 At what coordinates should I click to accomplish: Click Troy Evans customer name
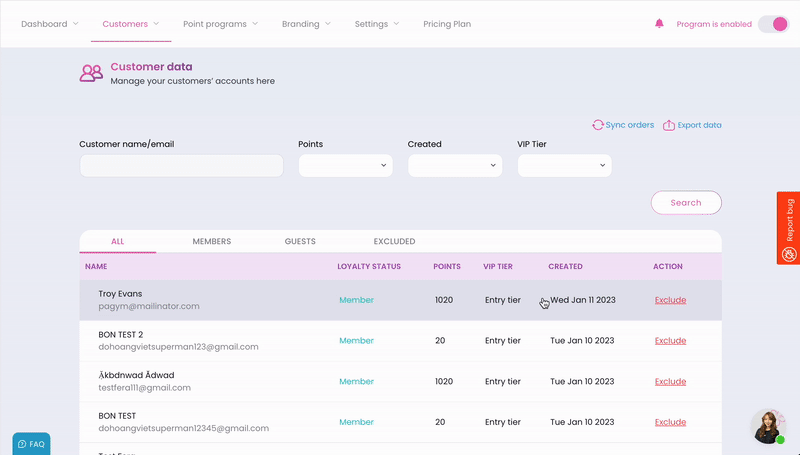120,294
